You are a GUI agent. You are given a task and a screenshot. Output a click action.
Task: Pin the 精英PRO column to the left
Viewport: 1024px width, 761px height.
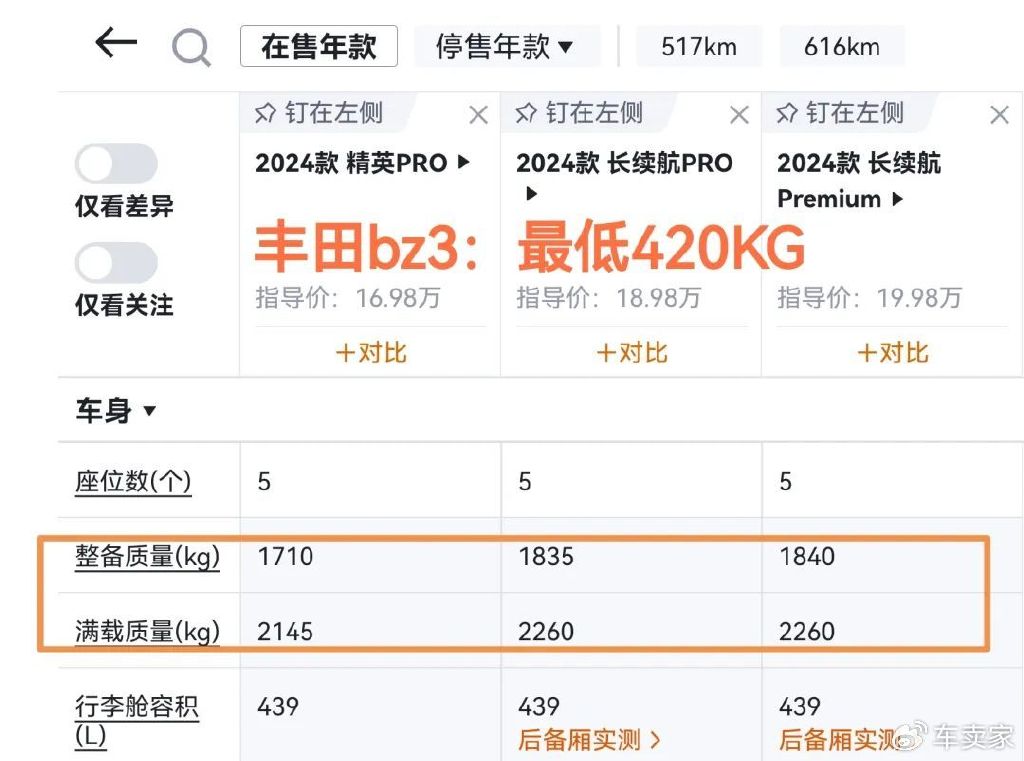[320, 113]
